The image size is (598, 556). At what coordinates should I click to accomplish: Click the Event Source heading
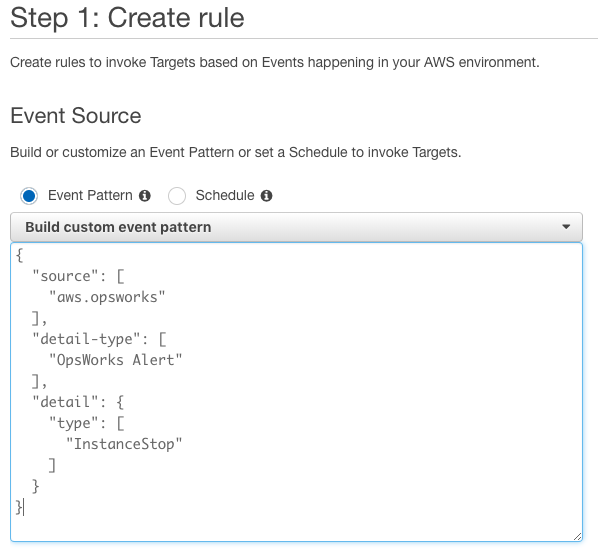tap(76, 116)
